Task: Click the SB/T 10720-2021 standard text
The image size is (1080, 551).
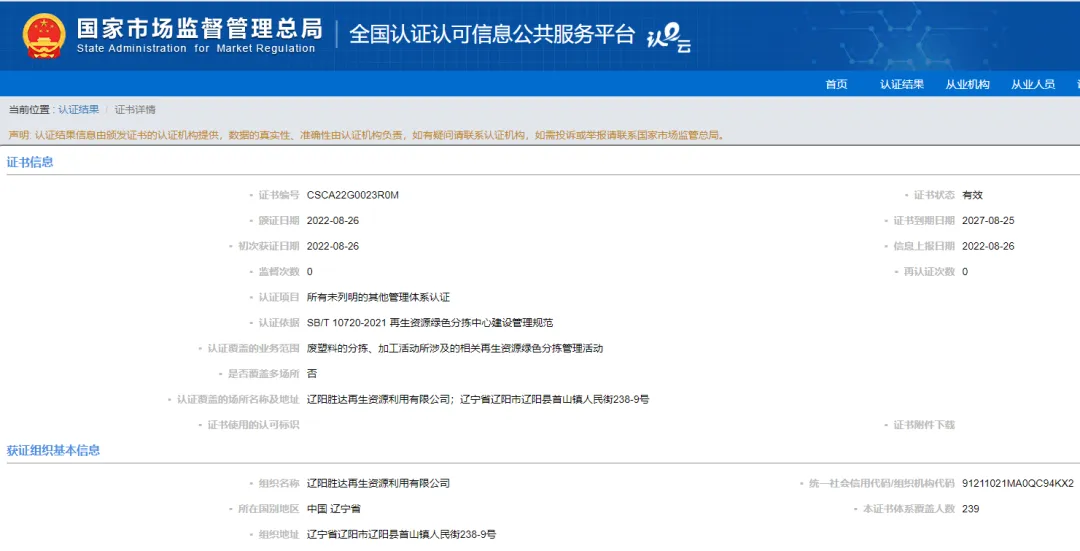Action: [430, 322]
